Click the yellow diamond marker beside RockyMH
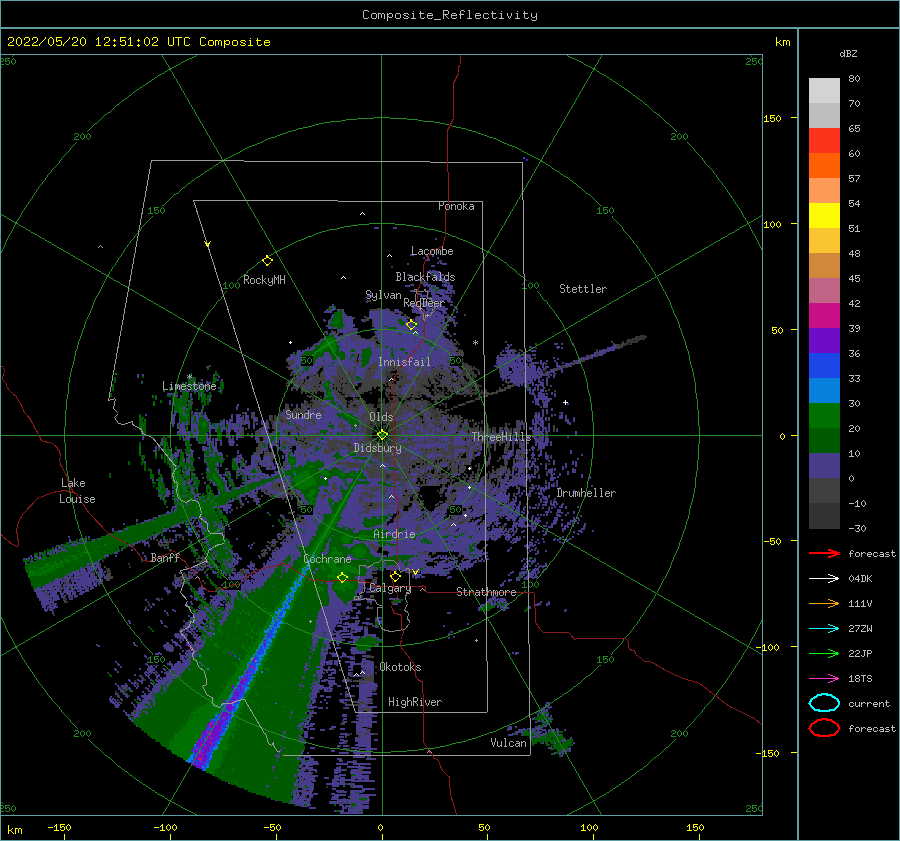Image resolution: width=900 pixels, height=841 pixels. tap(267, 261)
